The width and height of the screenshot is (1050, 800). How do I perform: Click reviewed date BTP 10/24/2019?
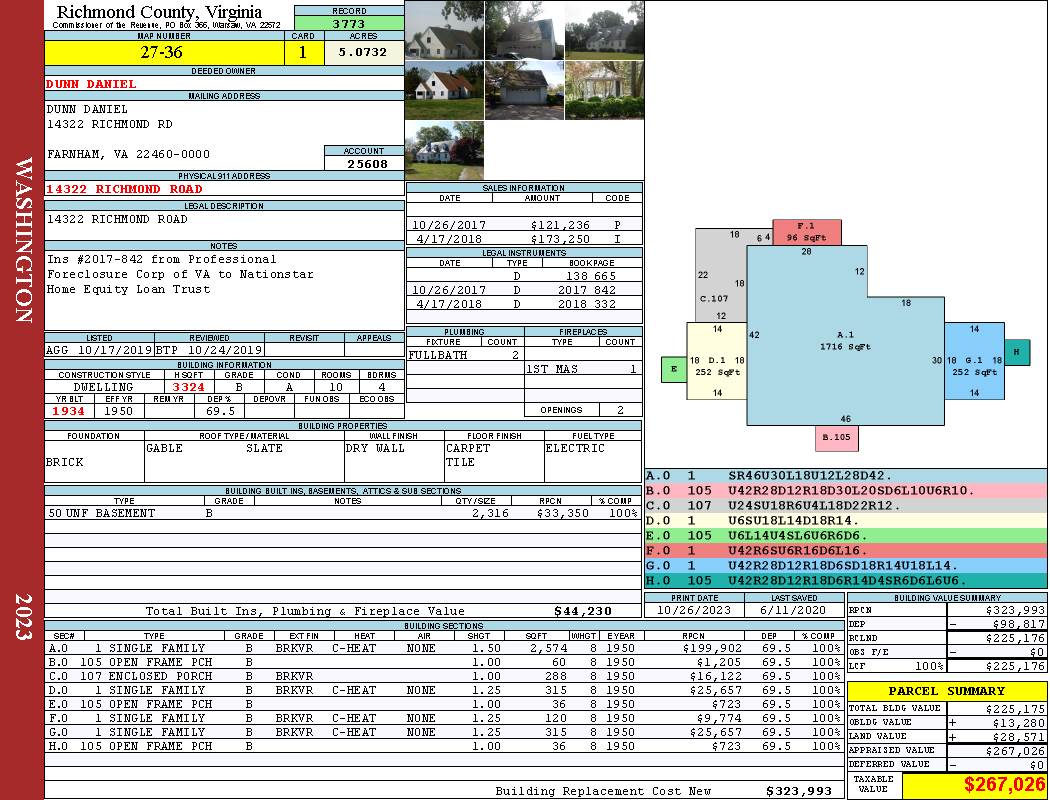pyautogui.click(x=209, y=349)
